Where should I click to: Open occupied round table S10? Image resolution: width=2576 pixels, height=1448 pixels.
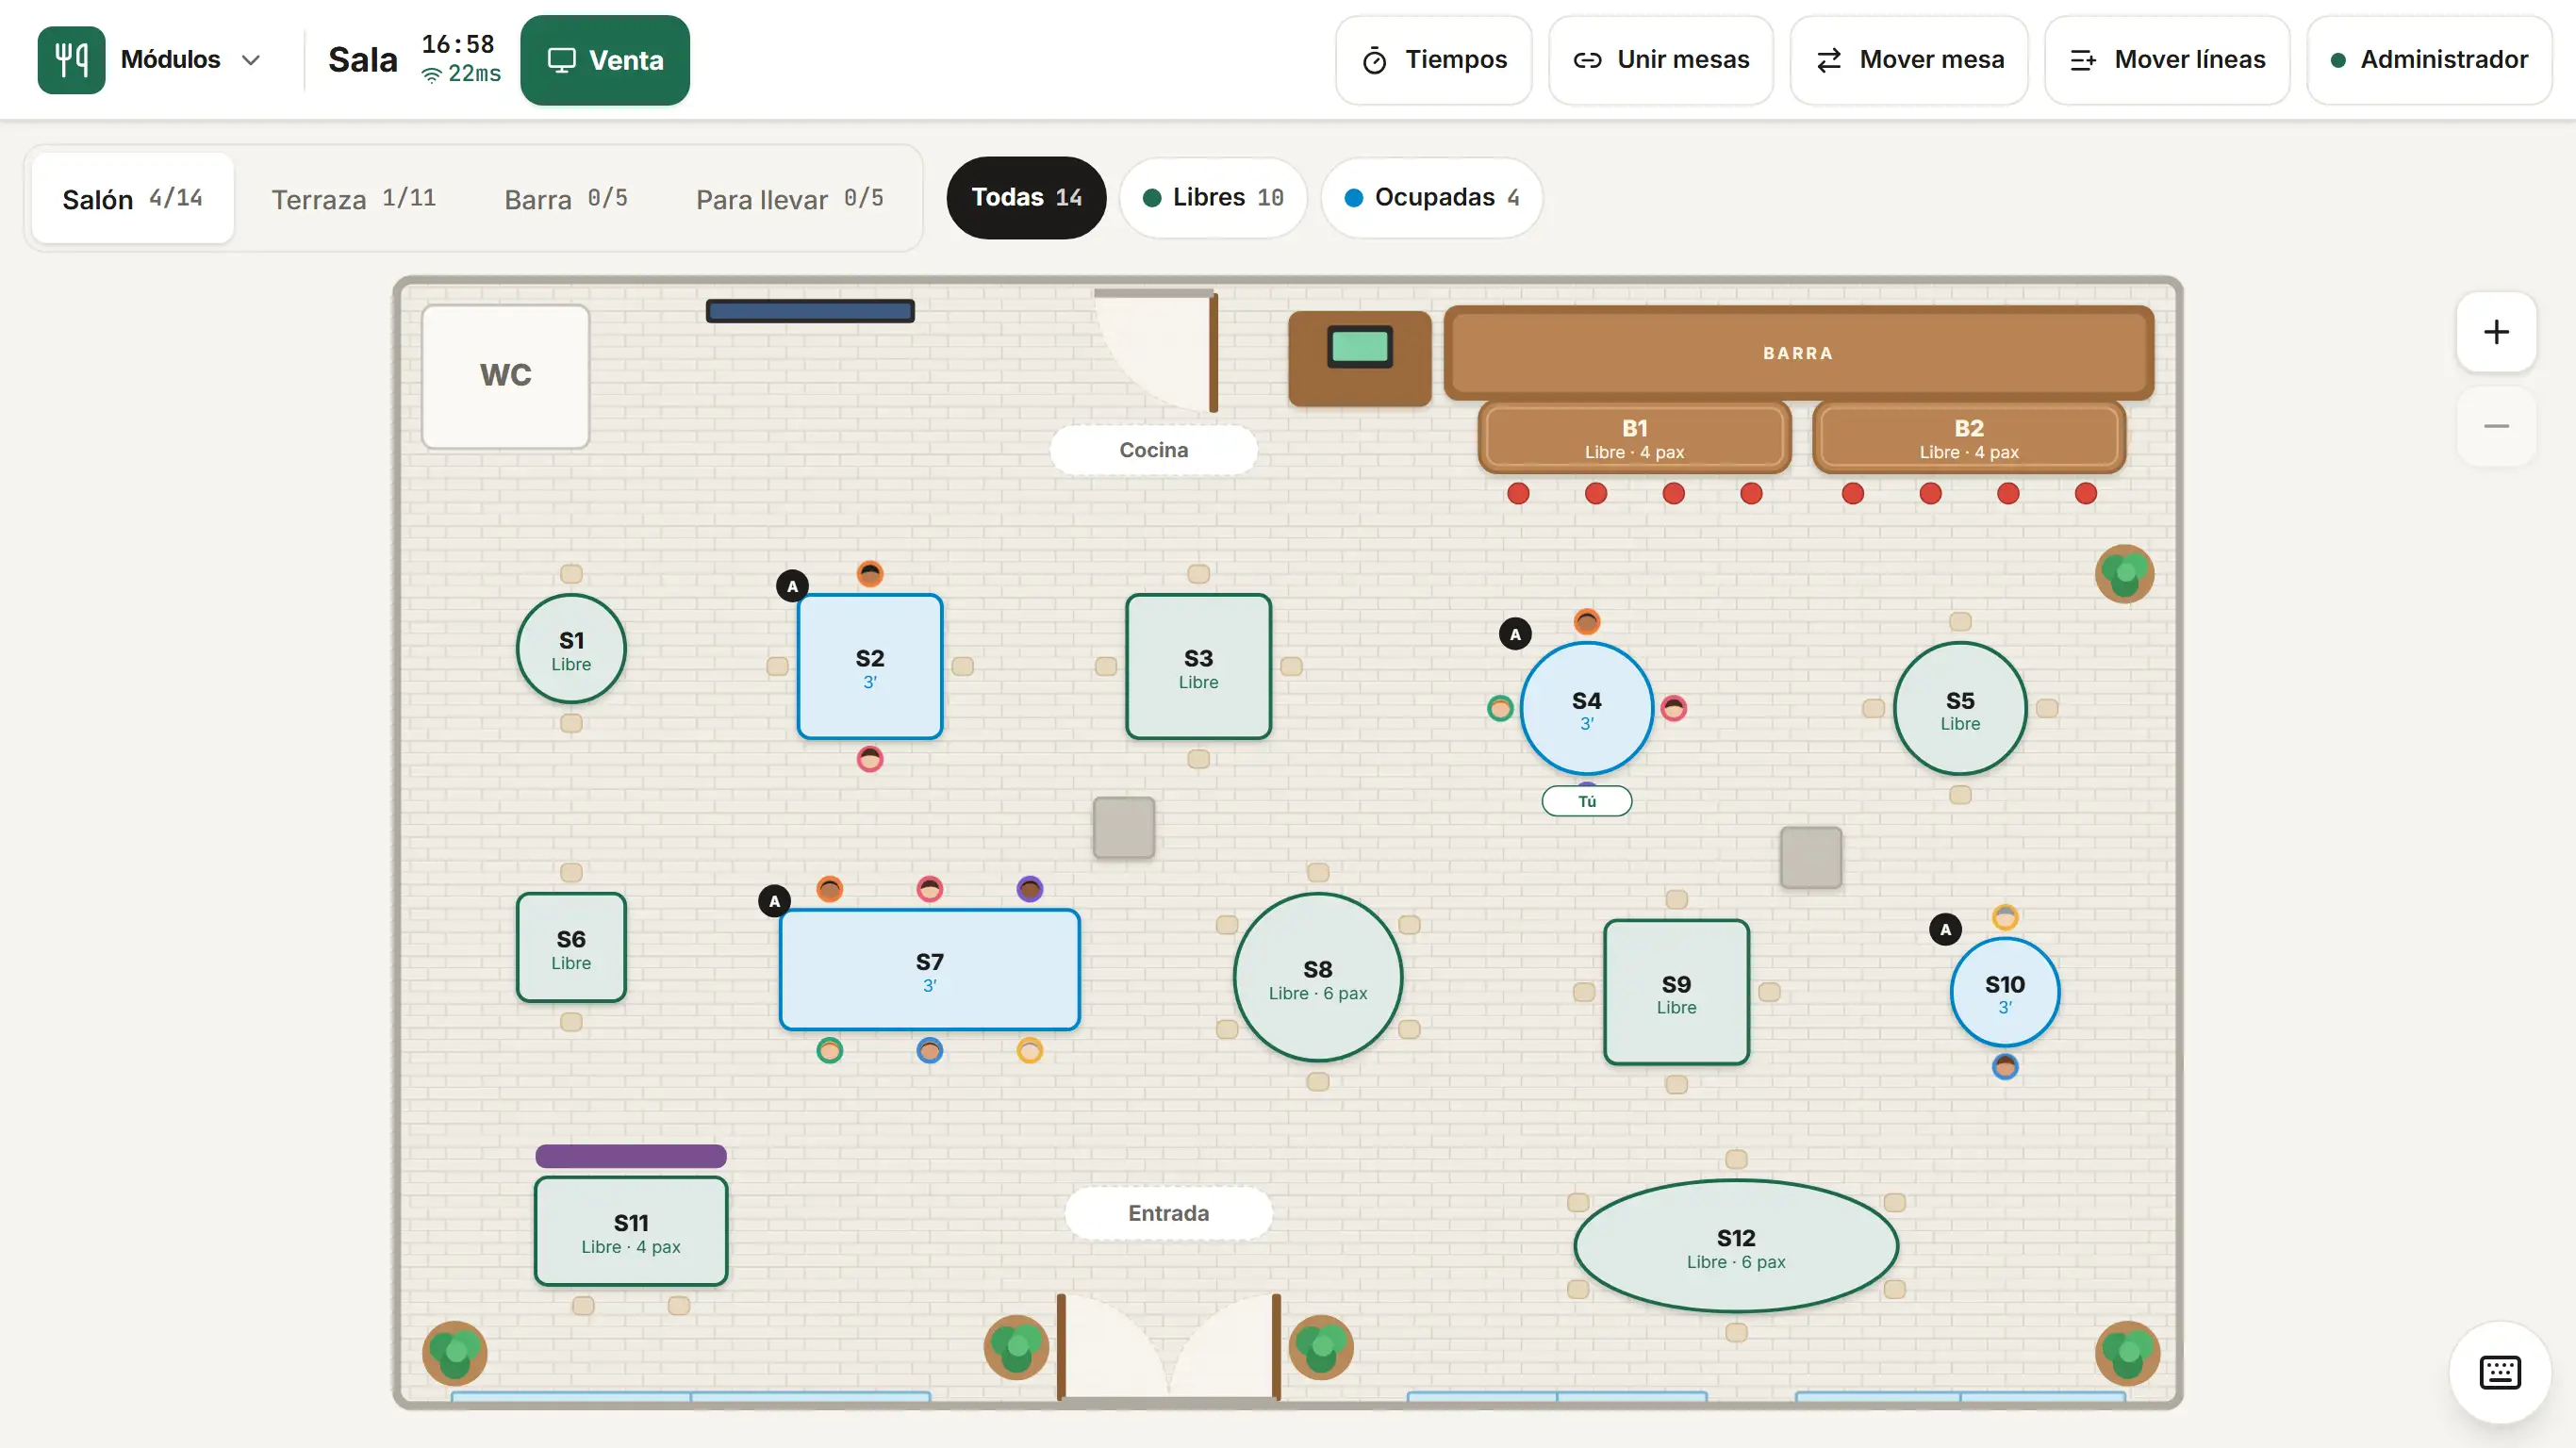pos(2004,993)
